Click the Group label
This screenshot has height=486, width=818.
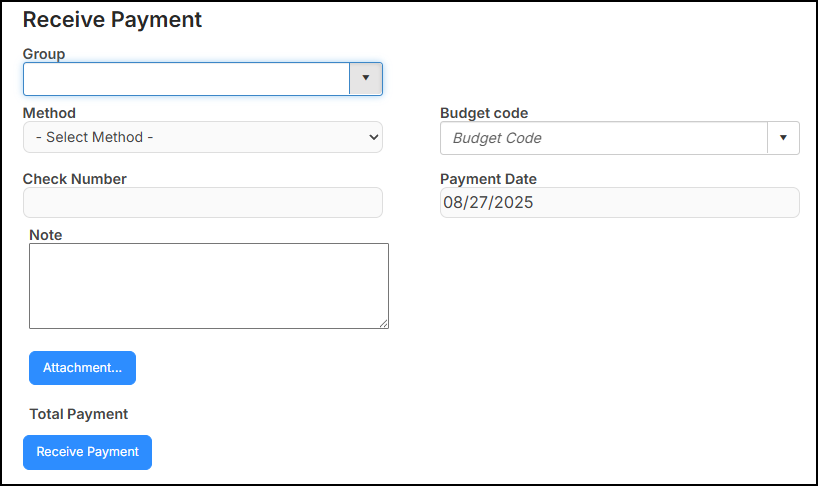pos(44,54)
